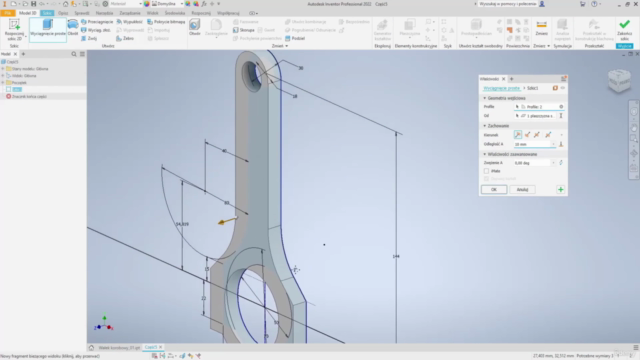Finish sketch with Zakończ szkic checkmark
This screenshot has height=360, width=640.
pos(624,29)
